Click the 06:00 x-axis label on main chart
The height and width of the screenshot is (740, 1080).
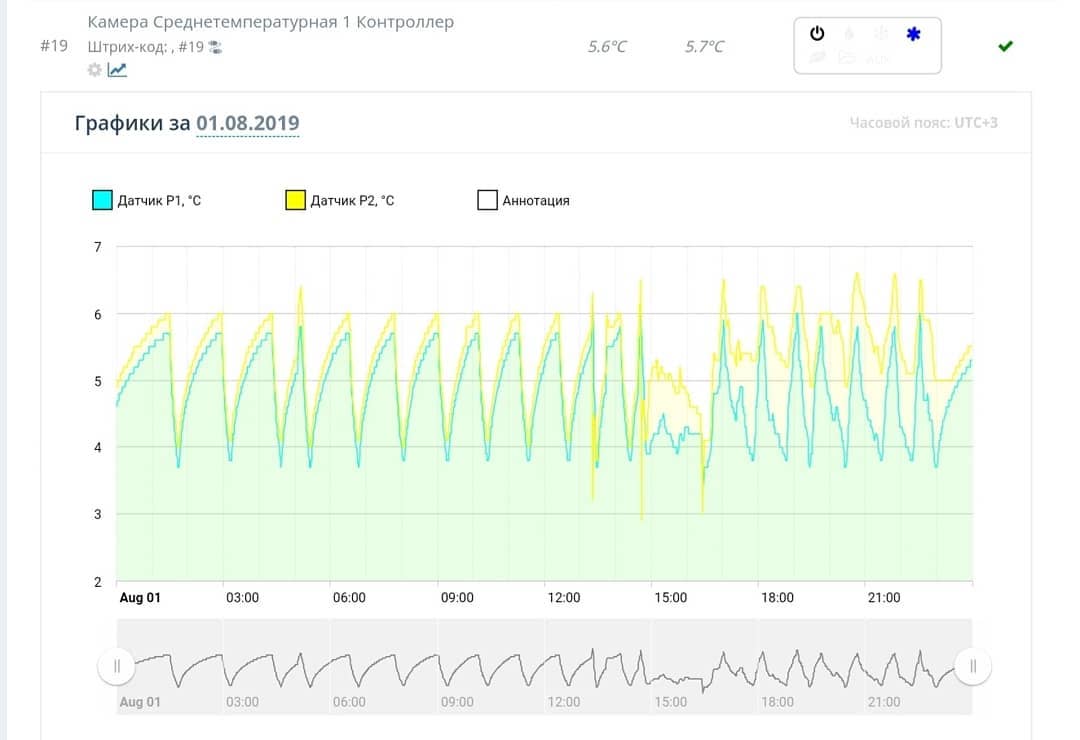[349, 597]
